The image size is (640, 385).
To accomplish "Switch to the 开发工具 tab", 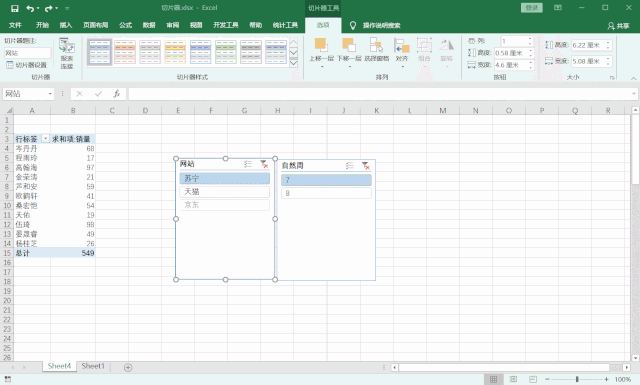I will click(226, 25).
